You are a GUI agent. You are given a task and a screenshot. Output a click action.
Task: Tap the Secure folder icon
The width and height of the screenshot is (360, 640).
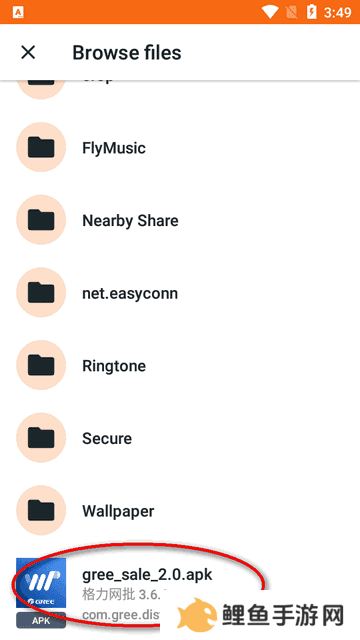coord(41,438)
